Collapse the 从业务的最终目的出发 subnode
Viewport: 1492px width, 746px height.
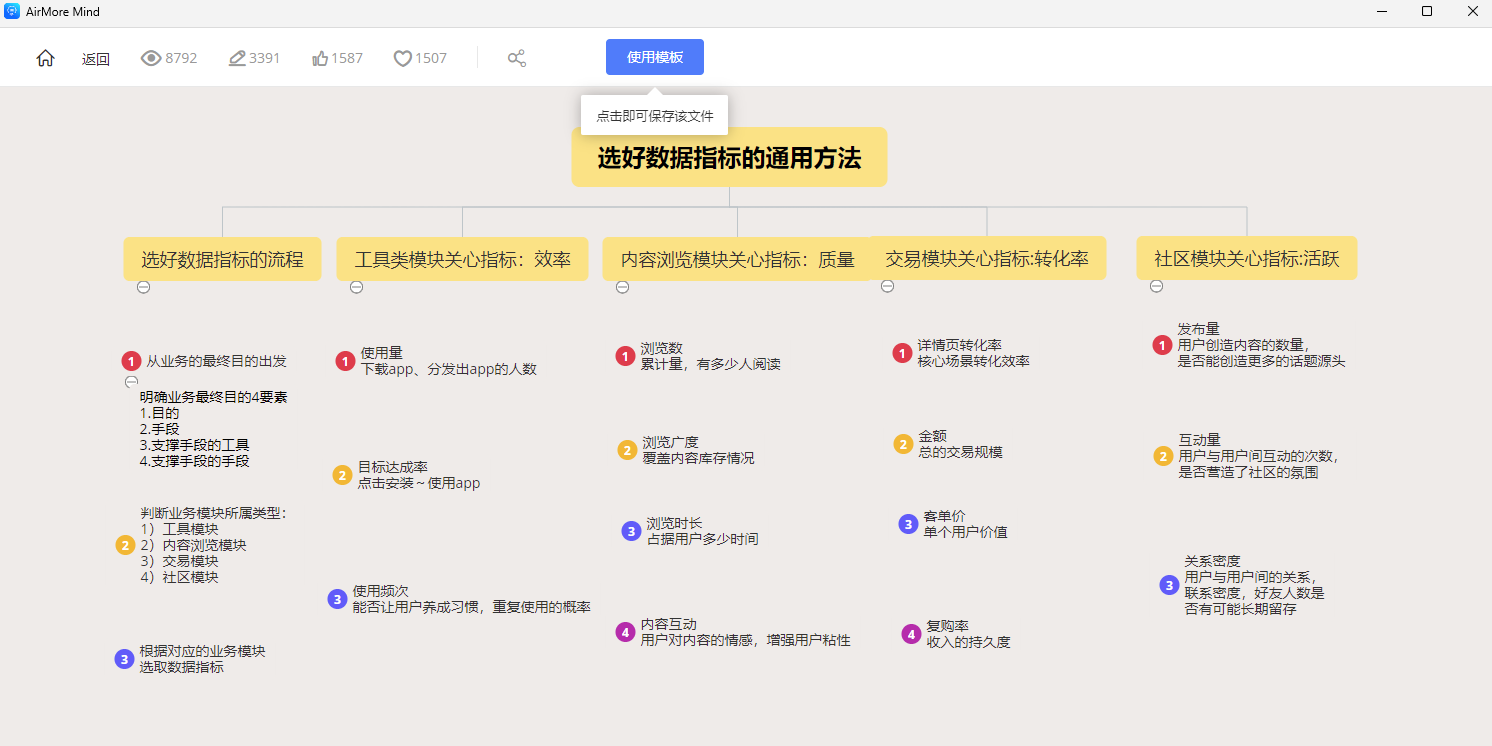[131, 382]
